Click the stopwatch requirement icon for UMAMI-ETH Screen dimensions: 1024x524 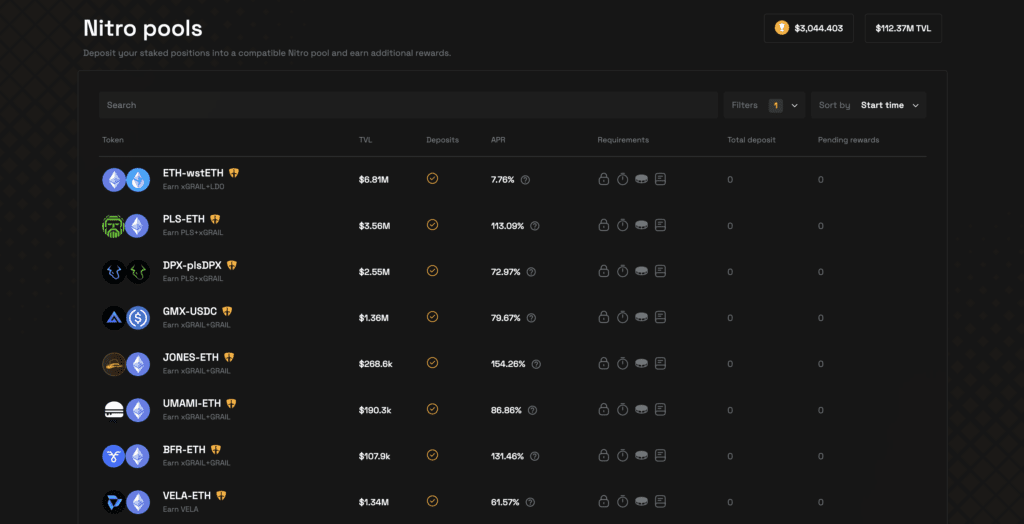pos(622,409)
